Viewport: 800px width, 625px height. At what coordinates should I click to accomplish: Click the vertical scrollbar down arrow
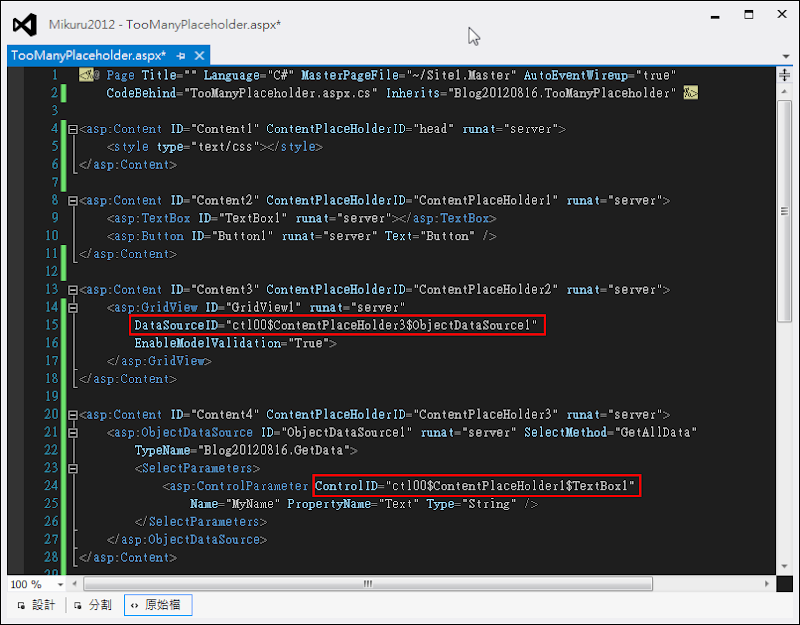[x=784, y=566]
